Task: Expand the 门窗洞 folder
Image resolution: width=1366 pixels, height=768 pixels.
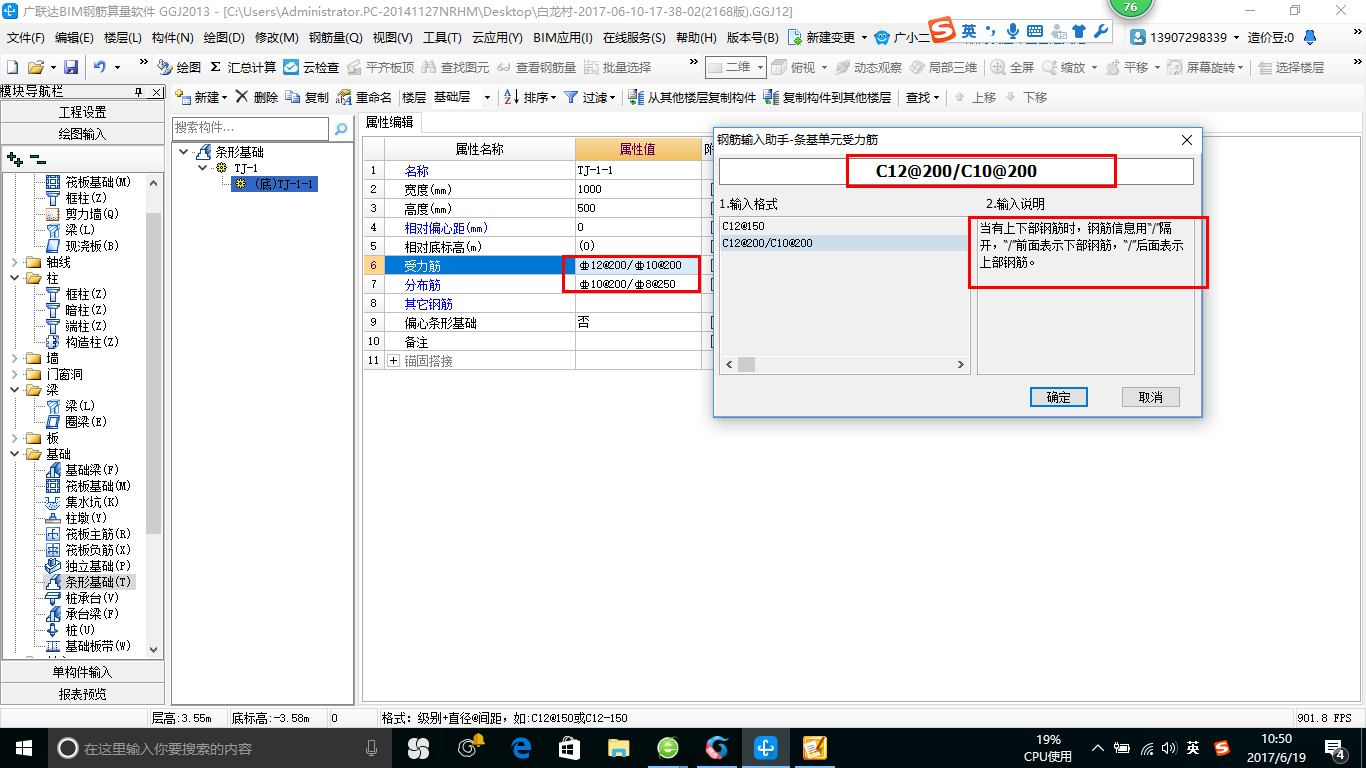Action: coord(14,374)
